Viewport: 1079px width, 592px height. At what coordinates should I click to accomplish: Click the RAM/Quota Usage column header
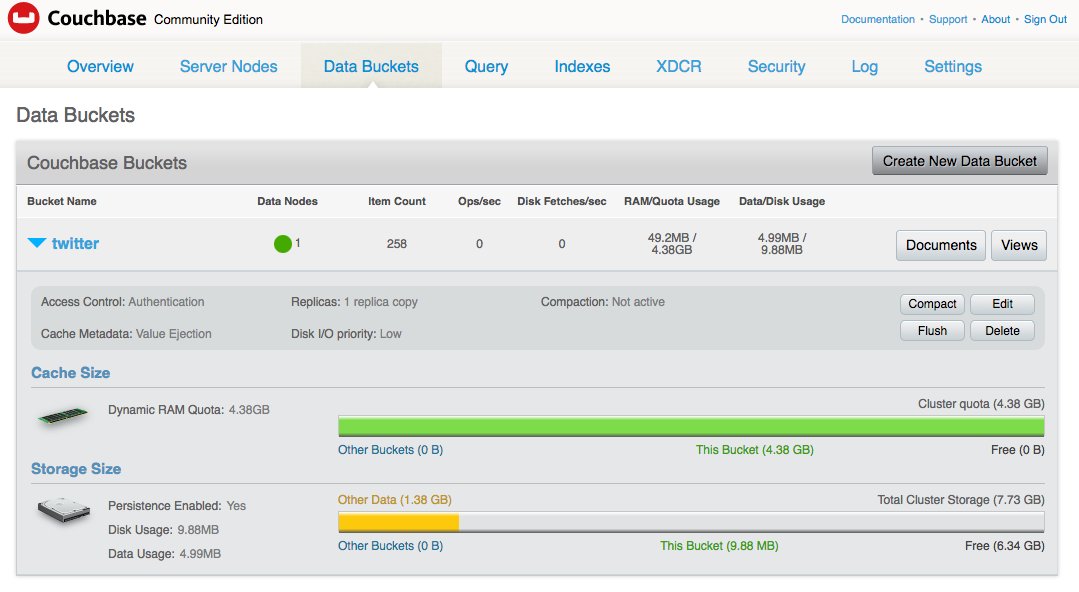tap(672, 201)
